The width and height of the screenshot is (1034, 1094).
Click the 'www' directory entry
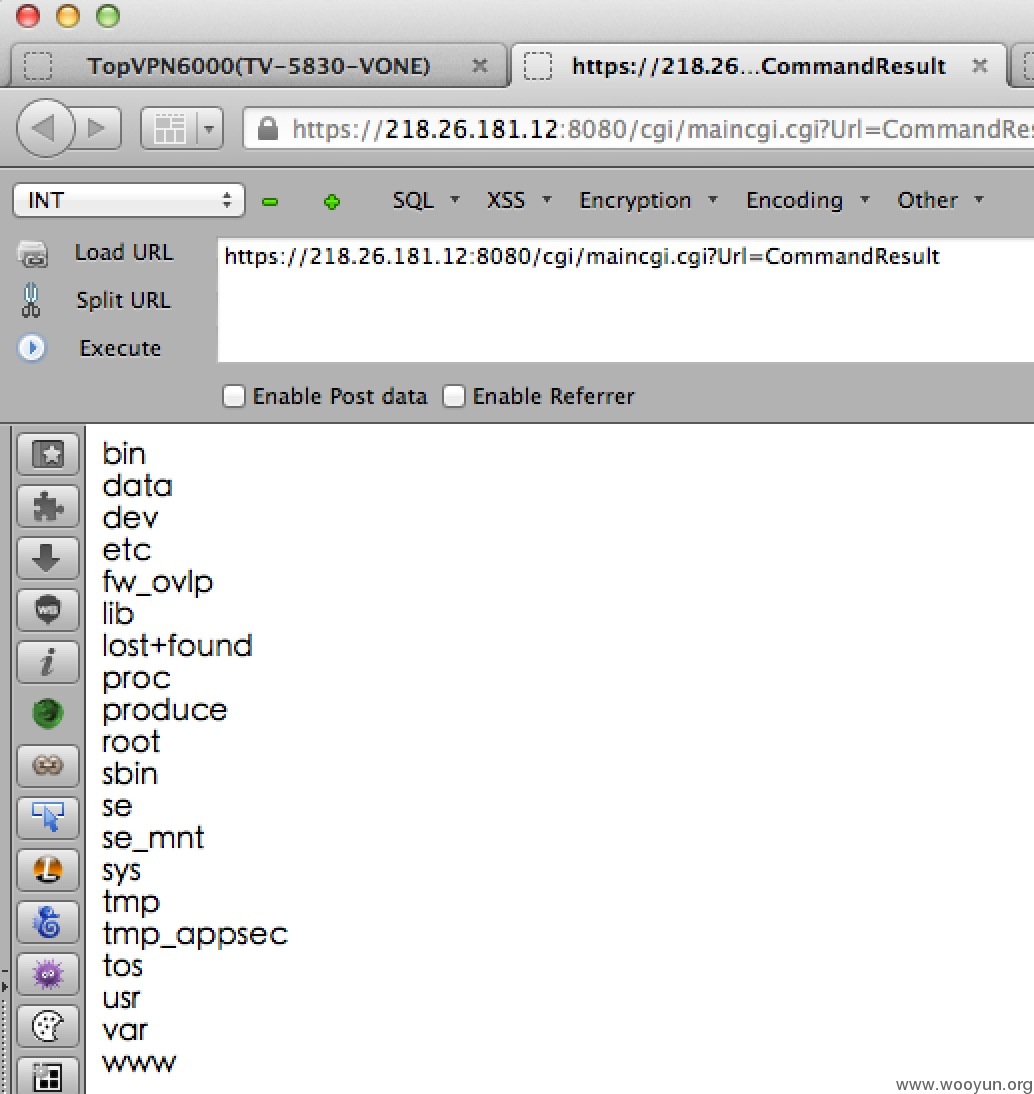[x=140, y=1063]
